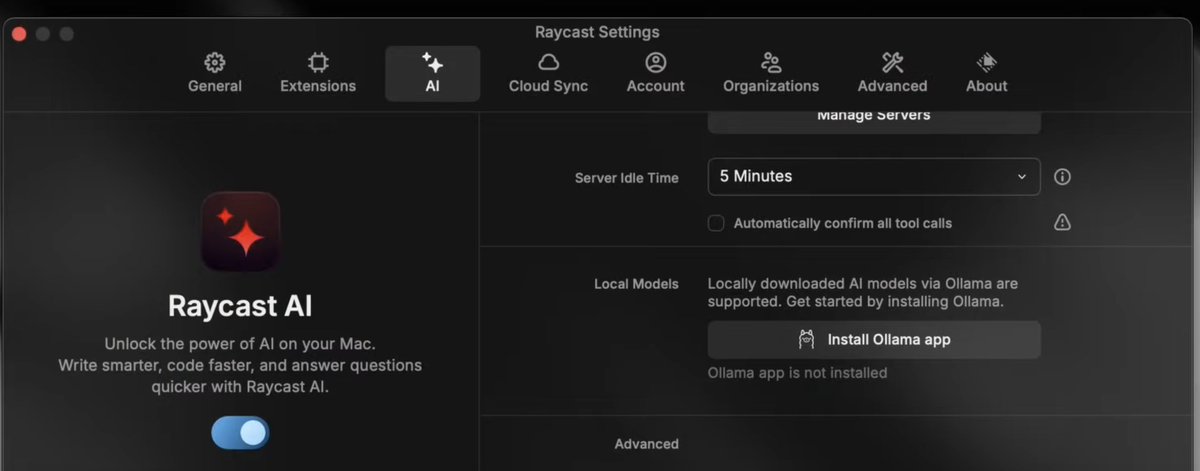Open the Organizations tab
The width and height of the screenshot is (1200, 471).
pos(771,74)
